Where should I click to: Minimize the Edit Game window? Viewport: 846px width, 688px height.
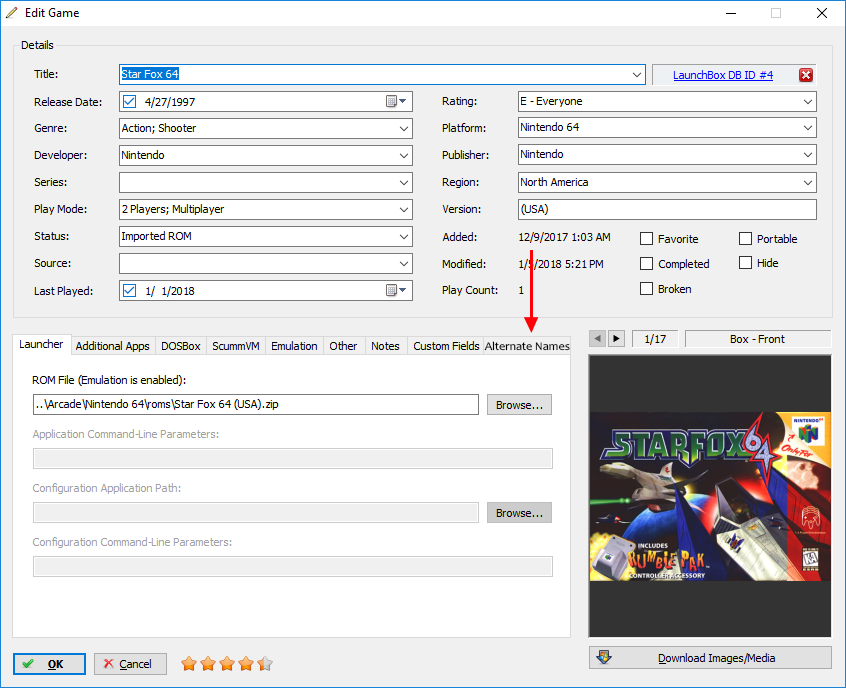(731, 13)
